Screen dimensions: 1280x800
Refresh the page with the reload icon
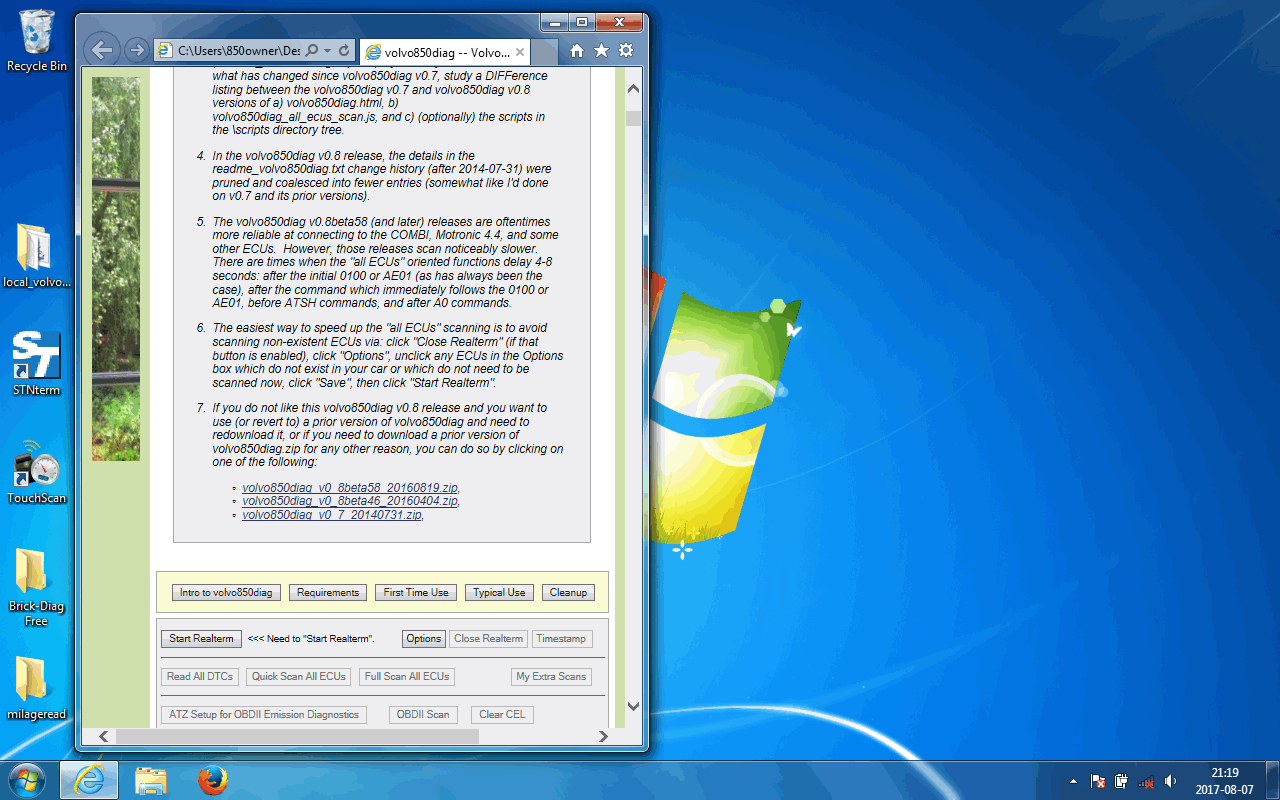point(344,50)
